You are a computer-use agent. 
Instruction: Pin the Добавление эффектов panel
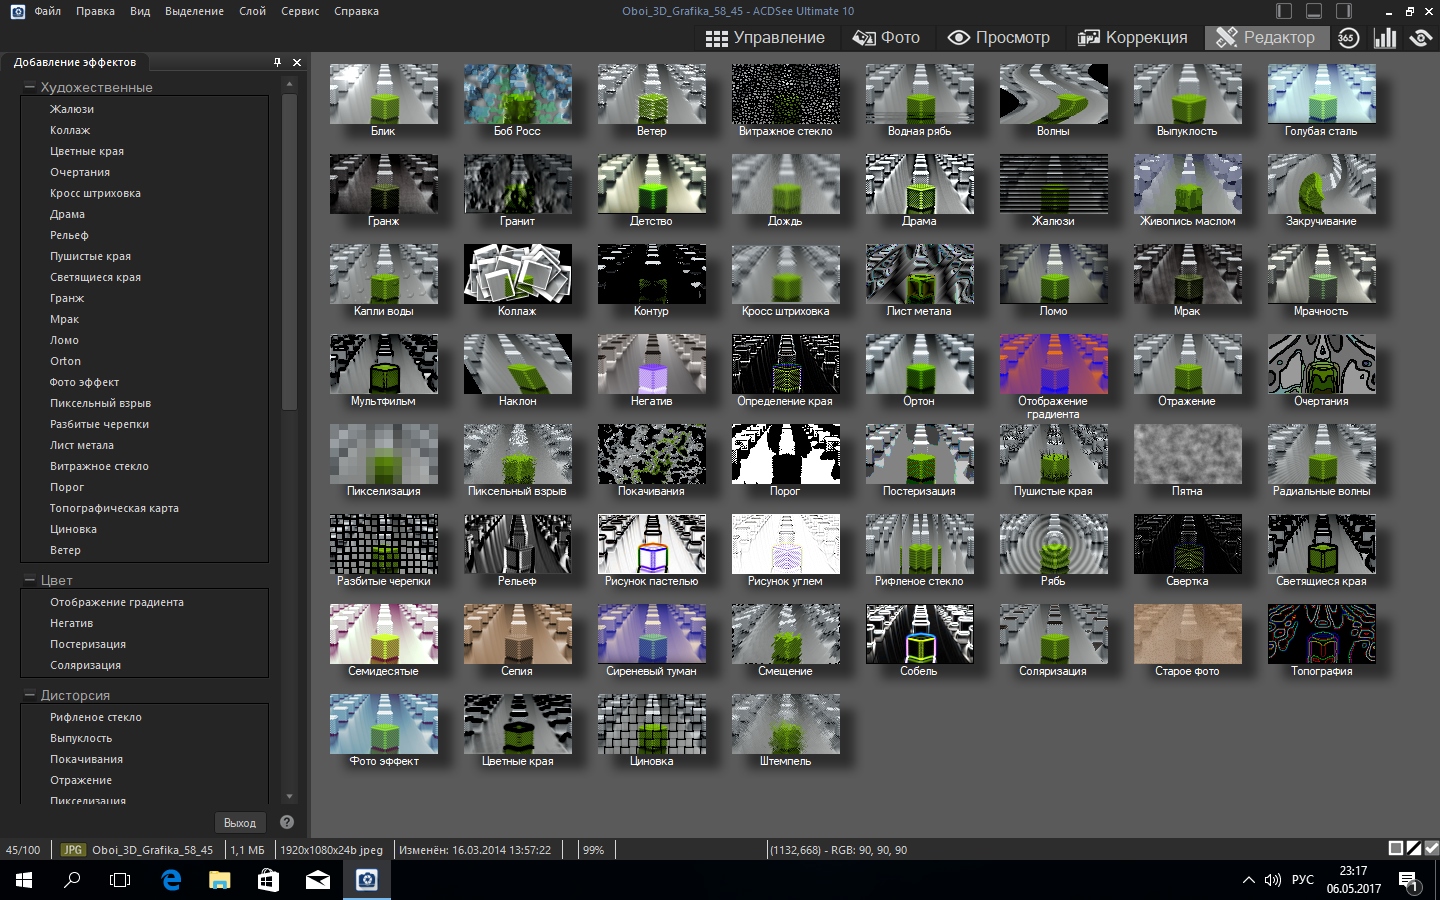(x=278, y=62)
